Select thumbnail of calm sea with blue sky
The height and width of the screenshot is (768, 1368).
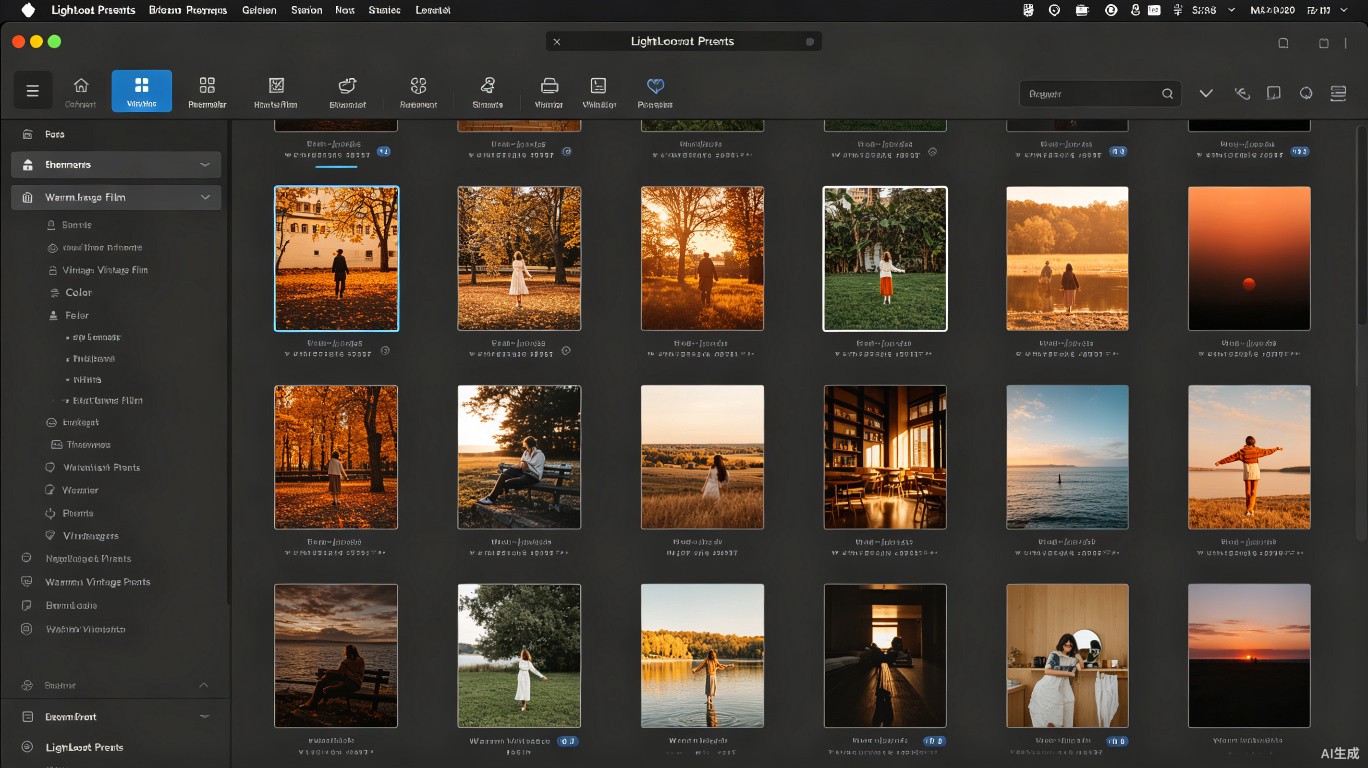[1067, 457]
